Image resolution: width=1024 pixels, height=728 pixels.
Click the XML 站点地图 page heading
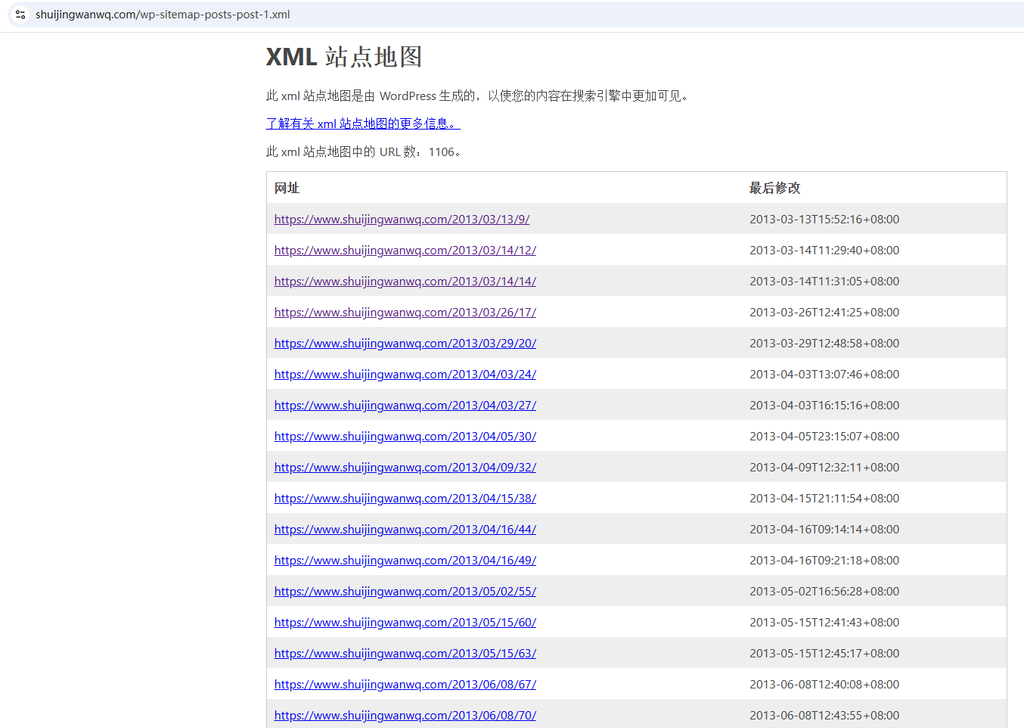[x=344, y=57]
